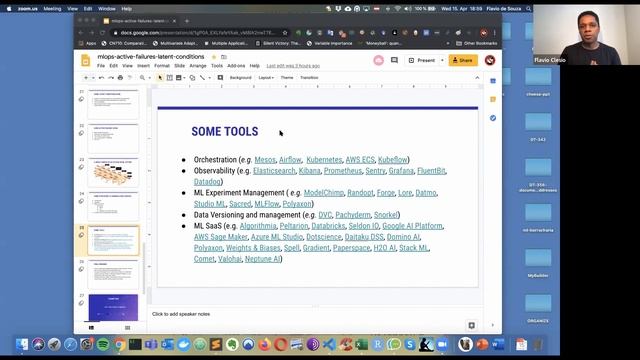Open the File menu in Slides

pos(101,66)
